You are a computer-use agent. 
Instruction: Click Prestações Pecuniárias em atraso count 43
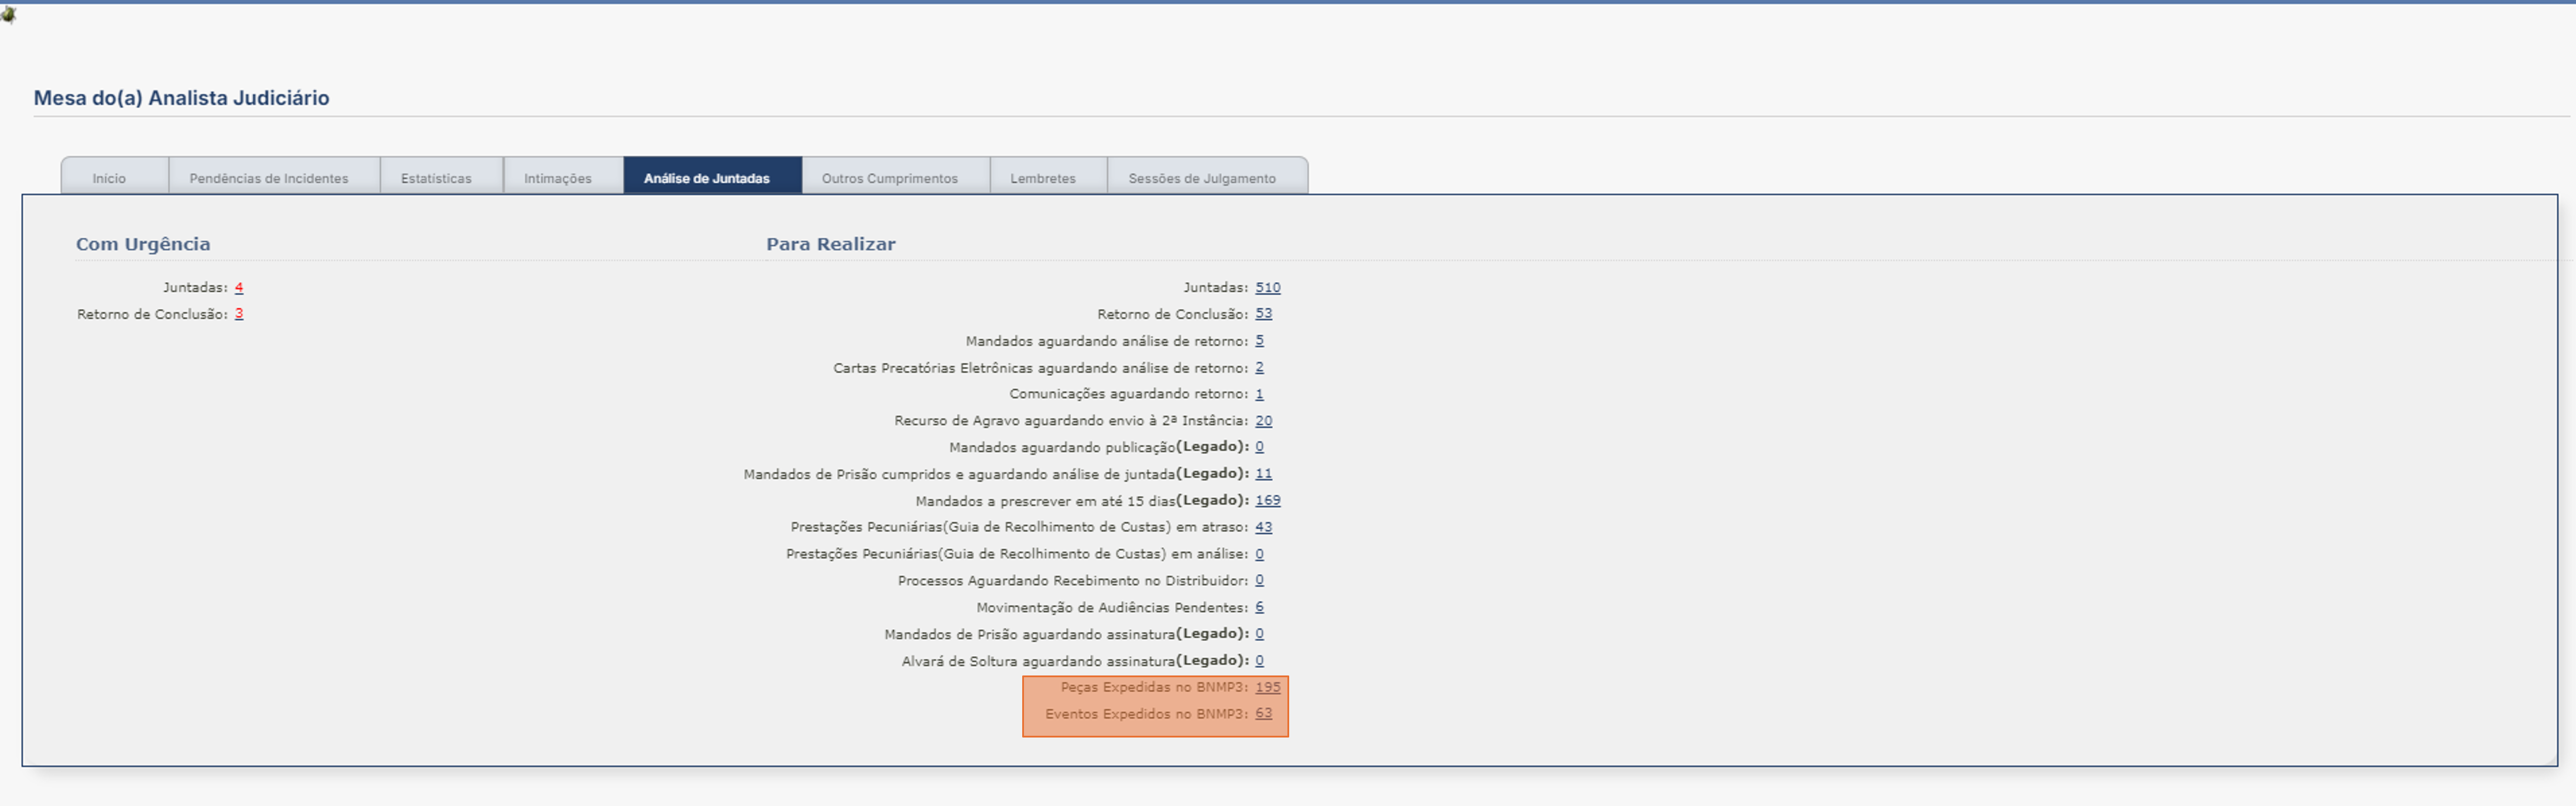pos(1264,527)
